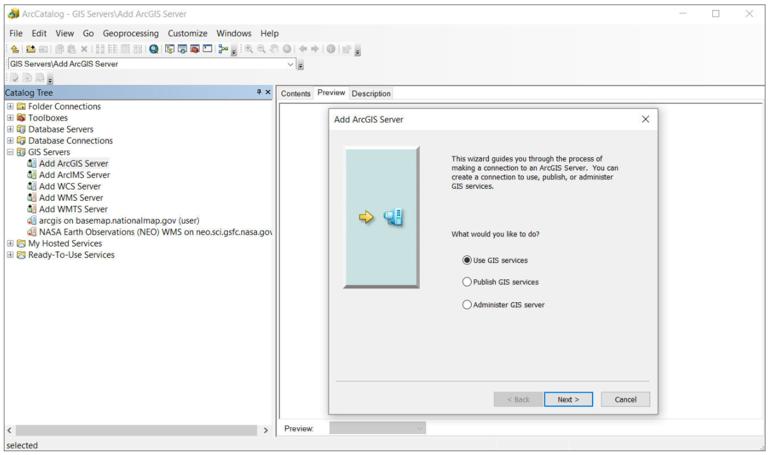The width and height of the screenshot is (768, 455).
Task: Open the Catalog Tree window icon
Action: [169, 49]
